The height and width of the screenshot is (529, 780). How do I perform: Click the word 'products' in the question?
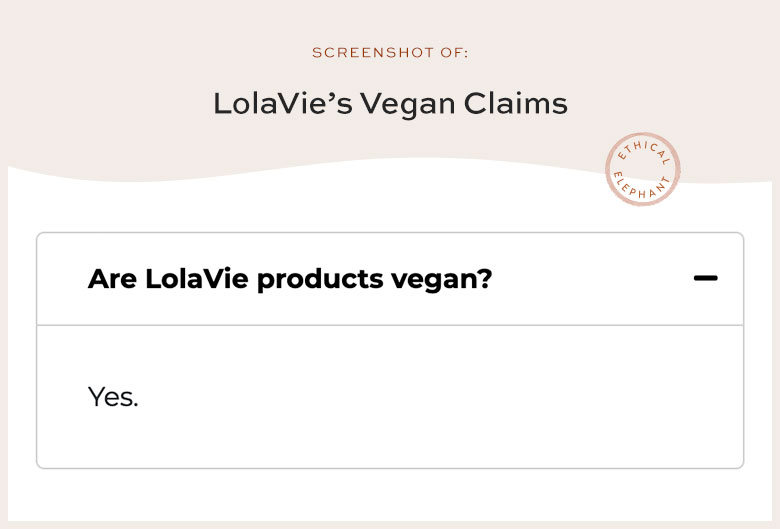[320, 279]
